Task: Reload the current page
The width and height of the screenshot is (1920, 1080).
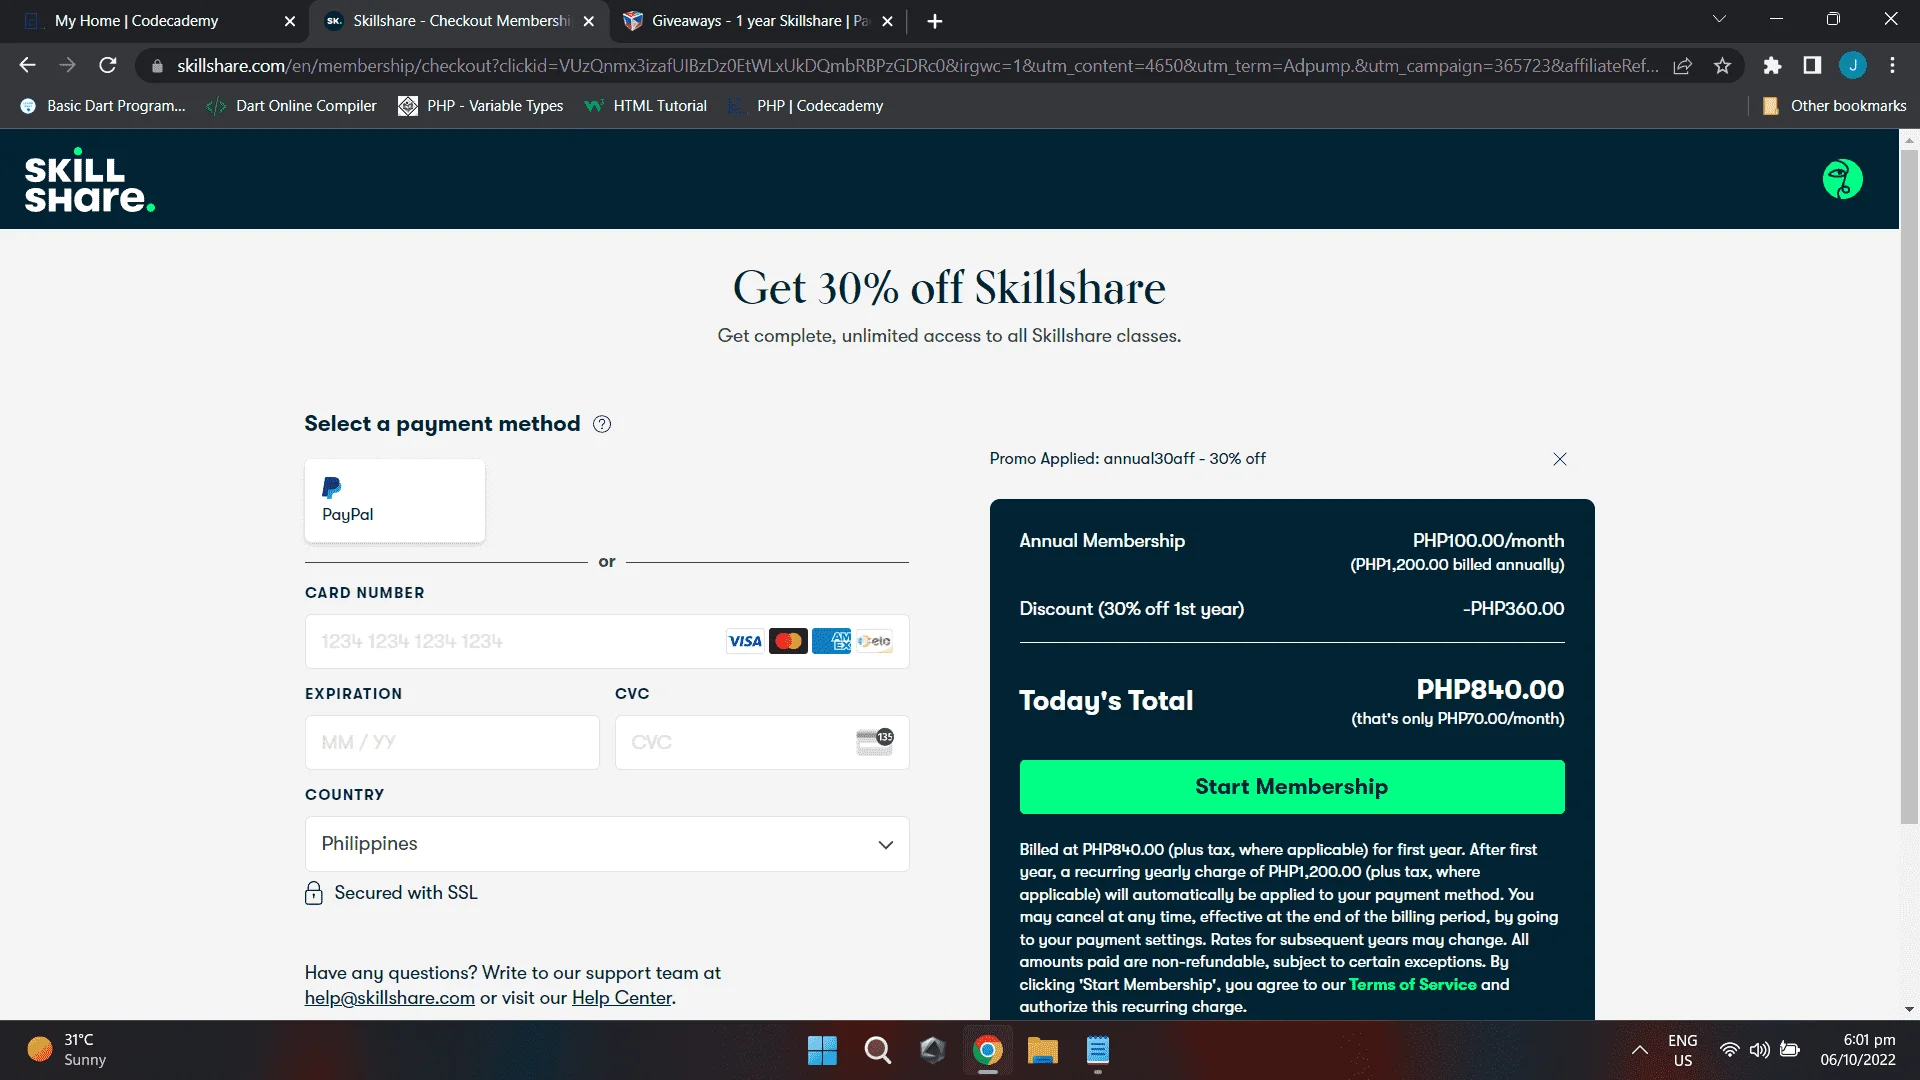Action: pos(108,65)
